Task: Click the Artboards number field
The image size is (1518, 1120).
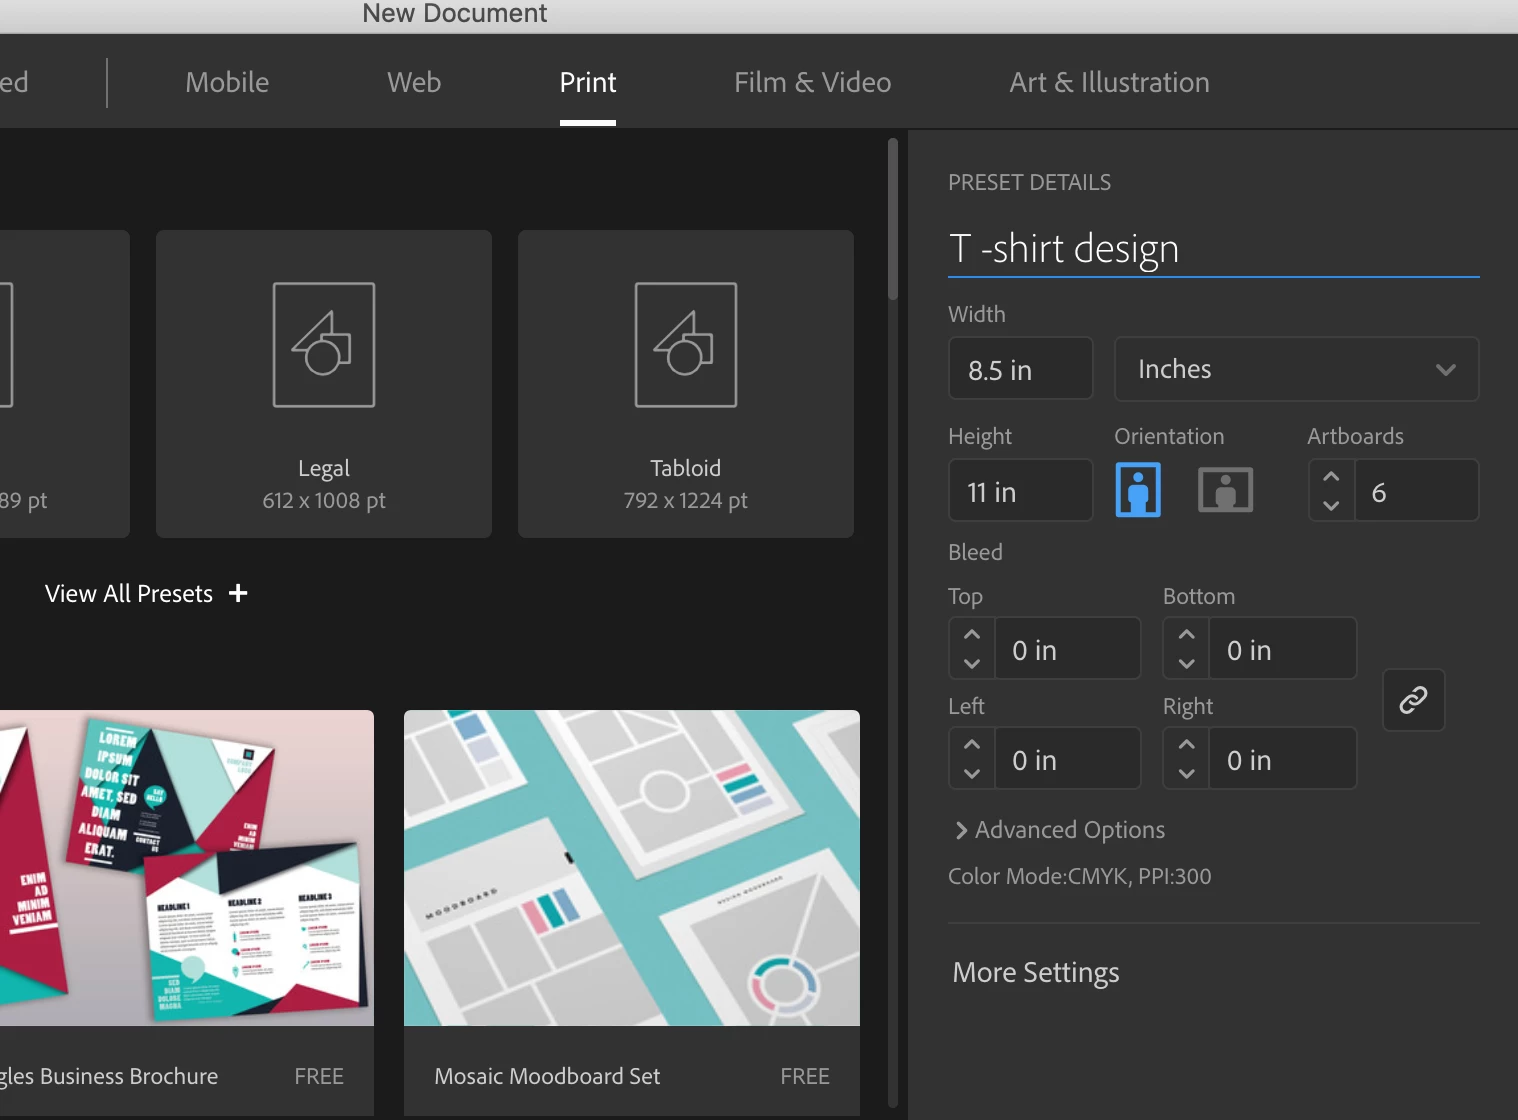Action: click(1416, 491)
